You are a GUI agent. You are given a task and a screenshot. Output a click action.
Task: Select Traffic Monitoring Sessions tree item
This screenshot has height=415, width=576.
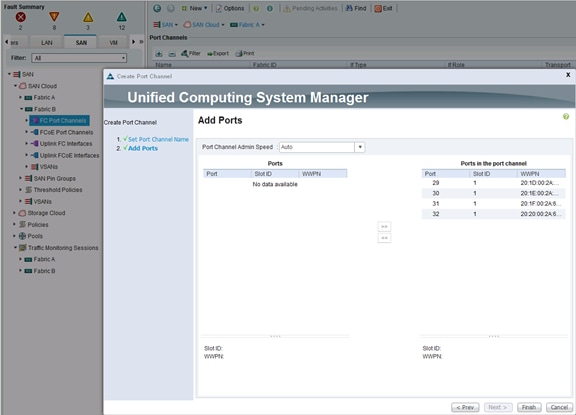[x=63, y=248]
